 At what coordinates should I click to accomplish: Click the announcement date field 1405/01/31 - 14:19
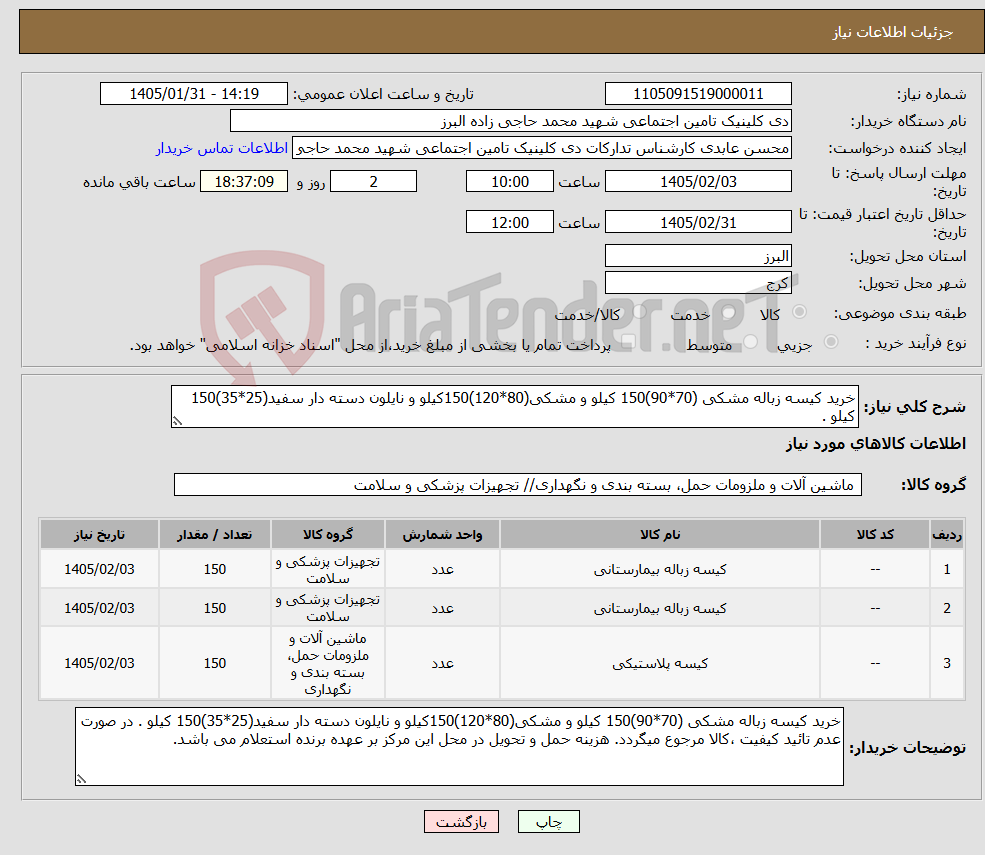[193, 94]
